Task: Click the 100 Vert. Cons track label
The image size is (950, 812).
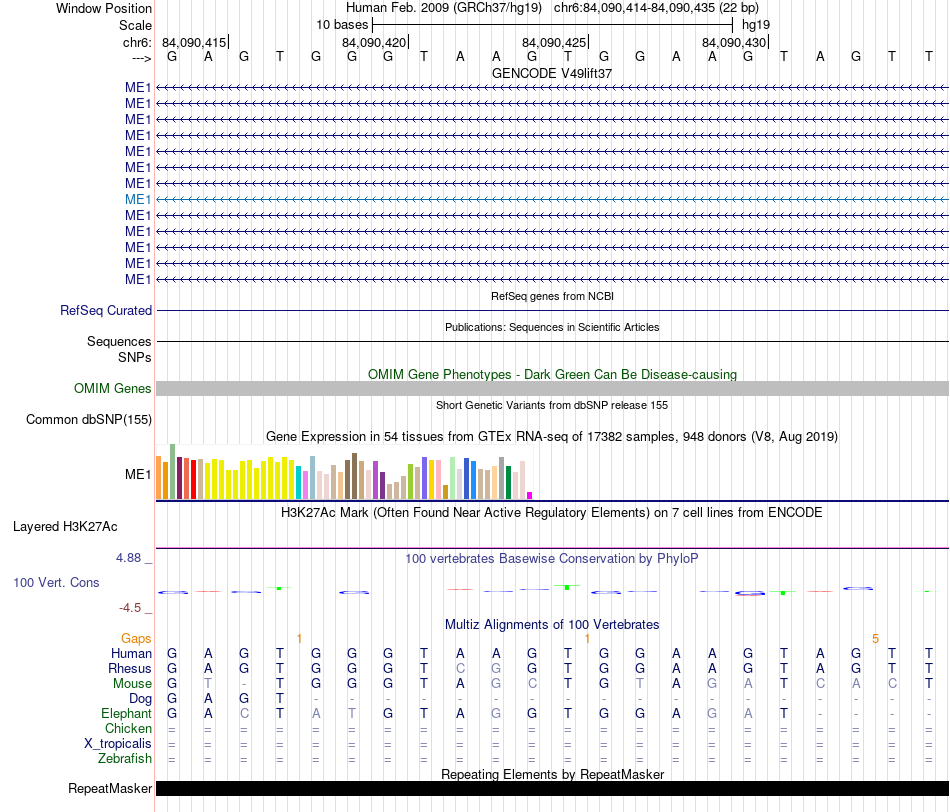Action: (56, 582)
